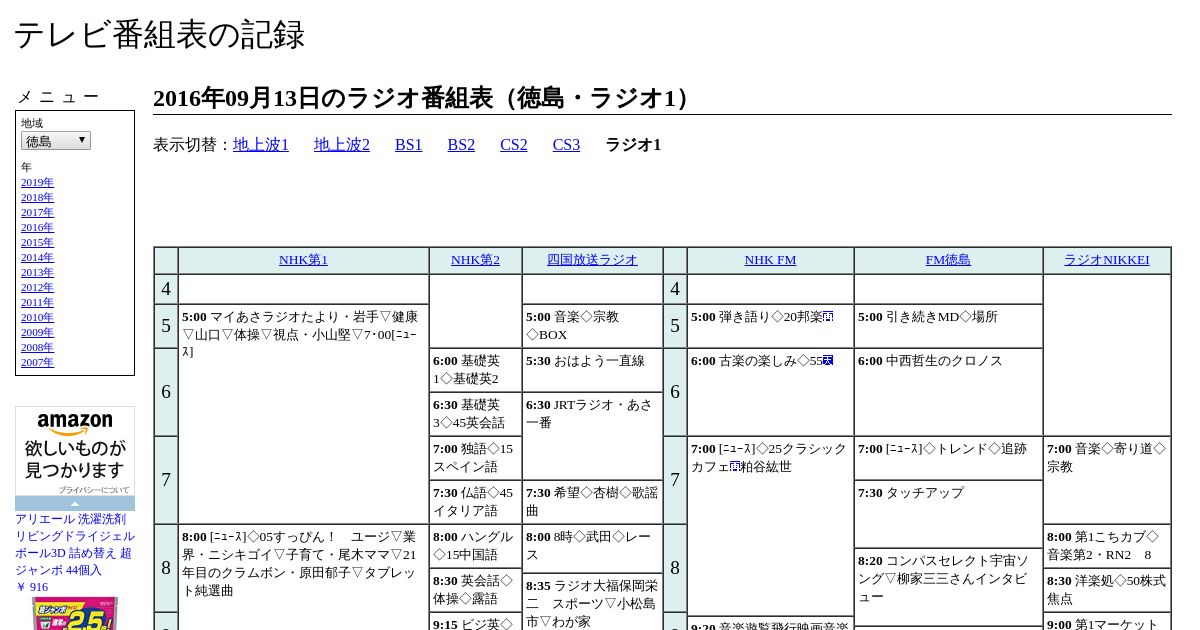Switch display to 地上波2
This screenshot has height=630, width=1200.
pyautogui.click(x=342, y=145)
